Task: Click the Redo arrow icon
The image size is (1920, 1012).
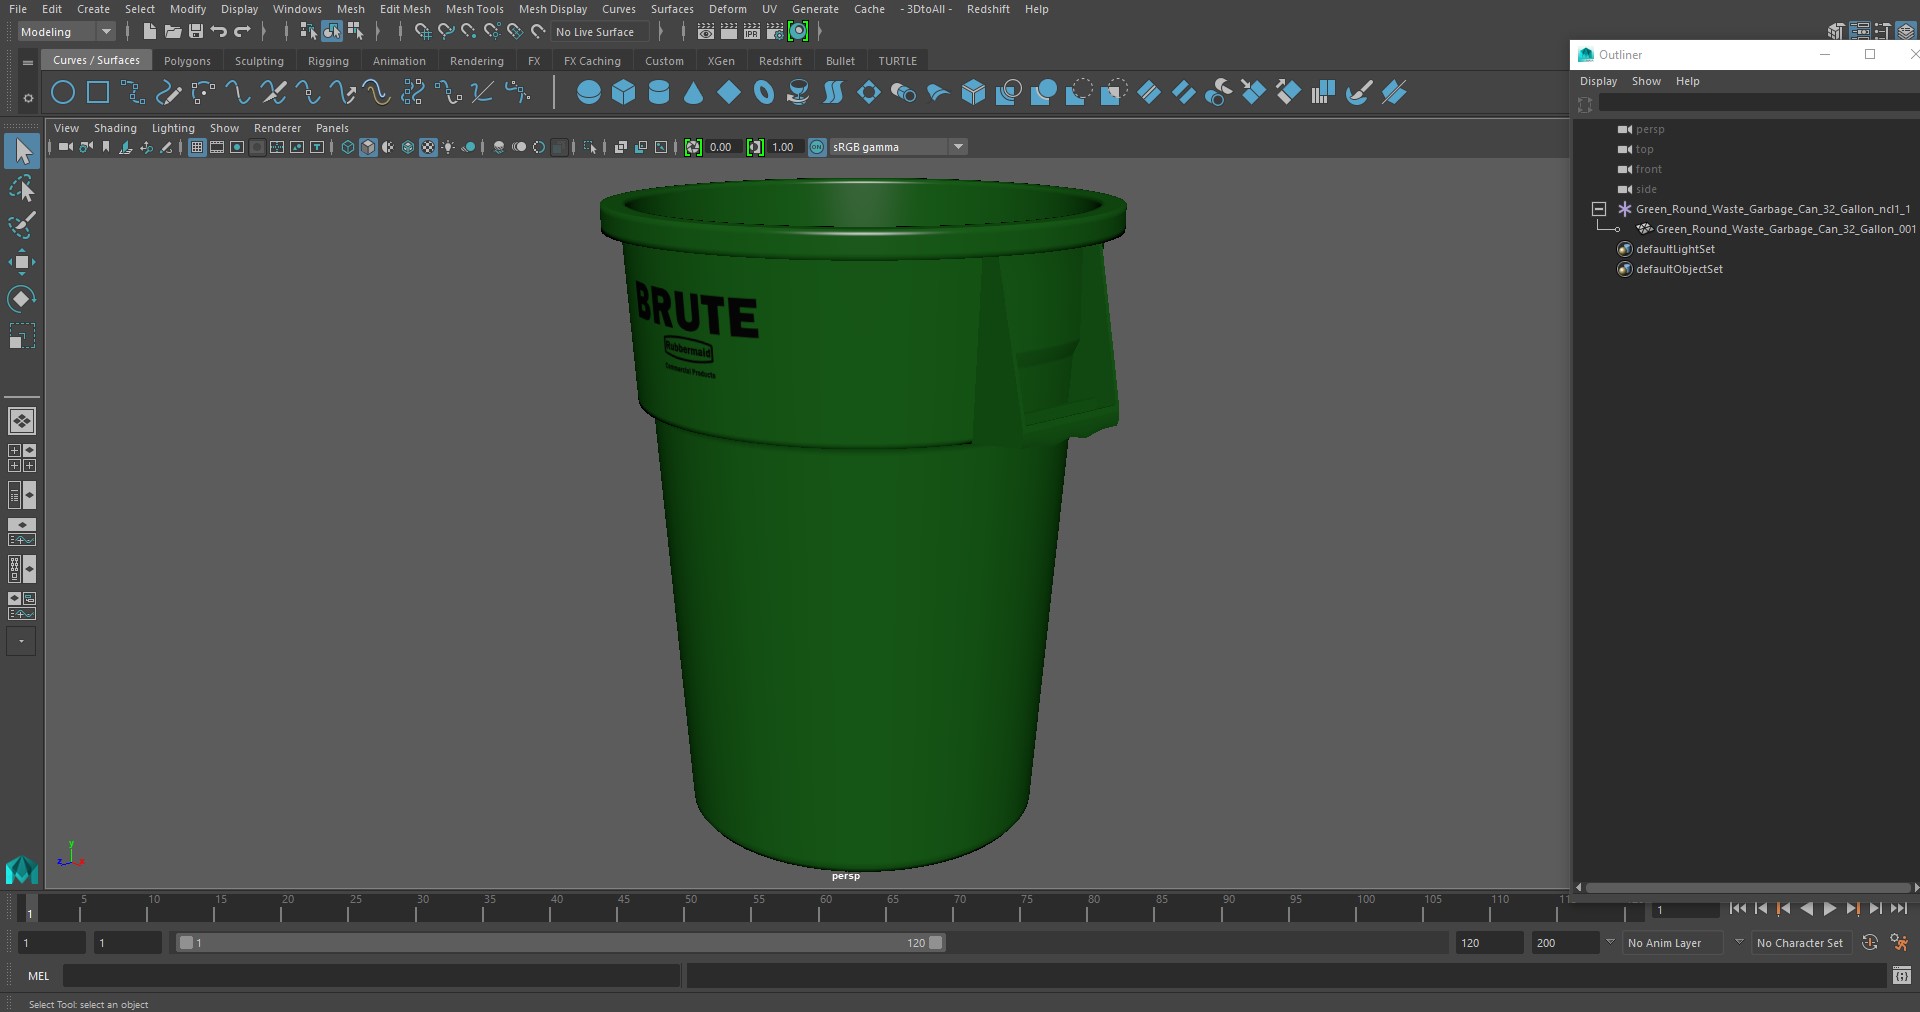Action: click(242, 32)
